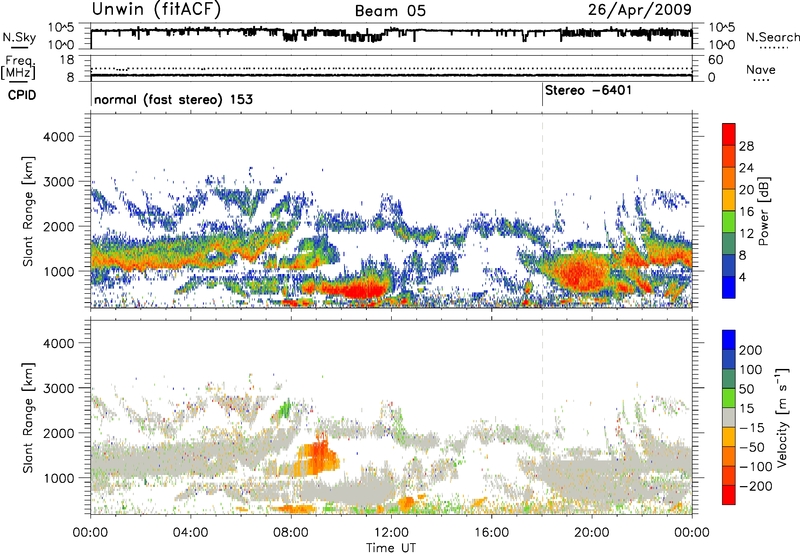Image resolution: width=800 pixels, height=554 pixels.
Task: Click the "16" label on the power color bar
Action: coord(746,212)
